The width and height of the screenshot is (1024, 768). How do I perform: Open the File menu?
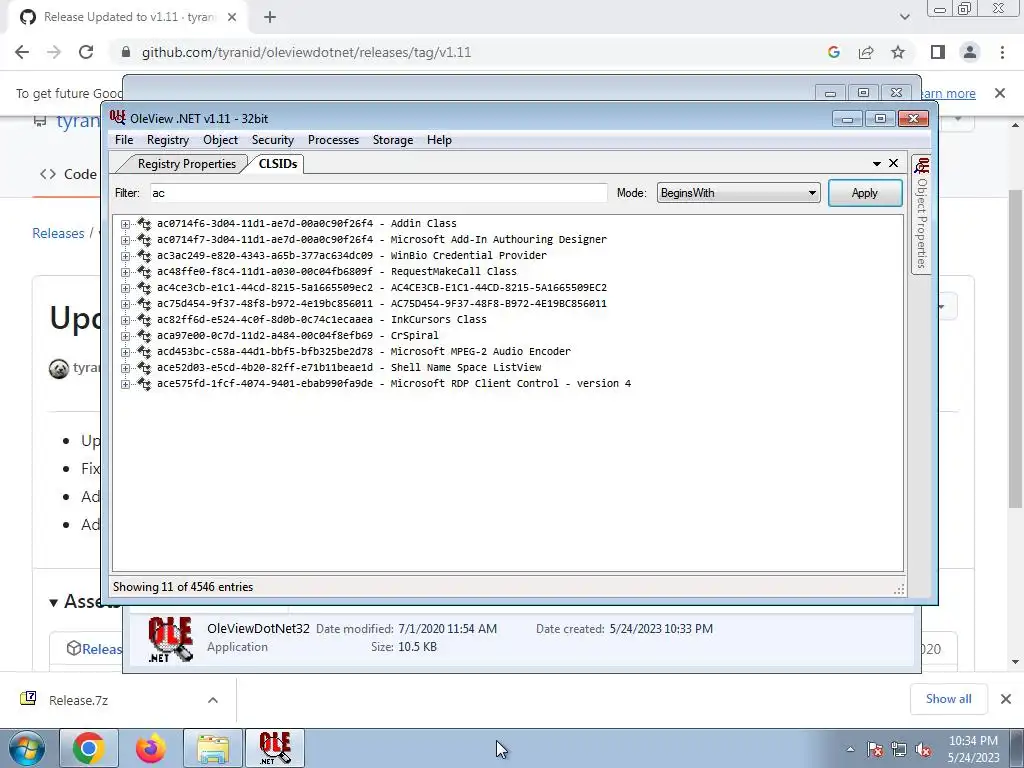123,140
